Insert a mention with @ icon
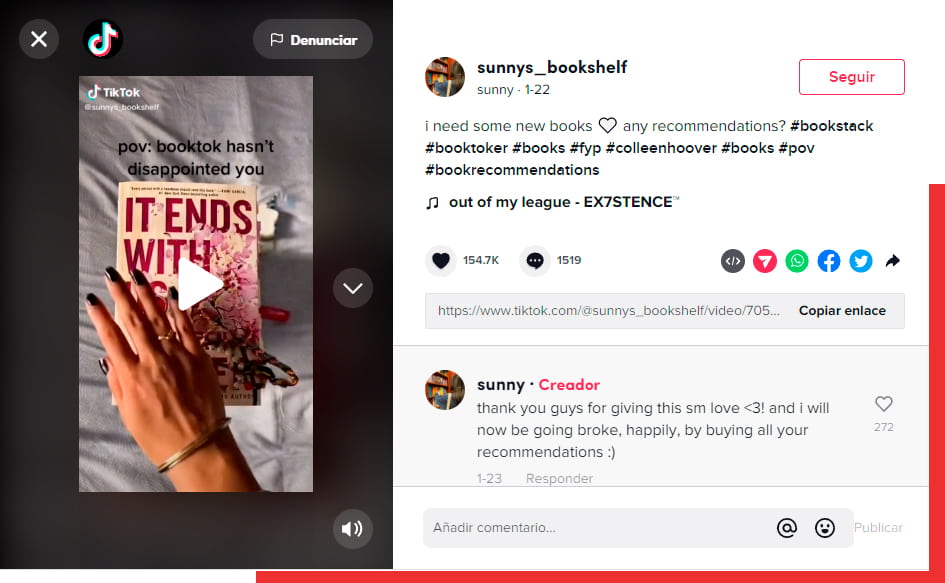 [x=786, y=528]
